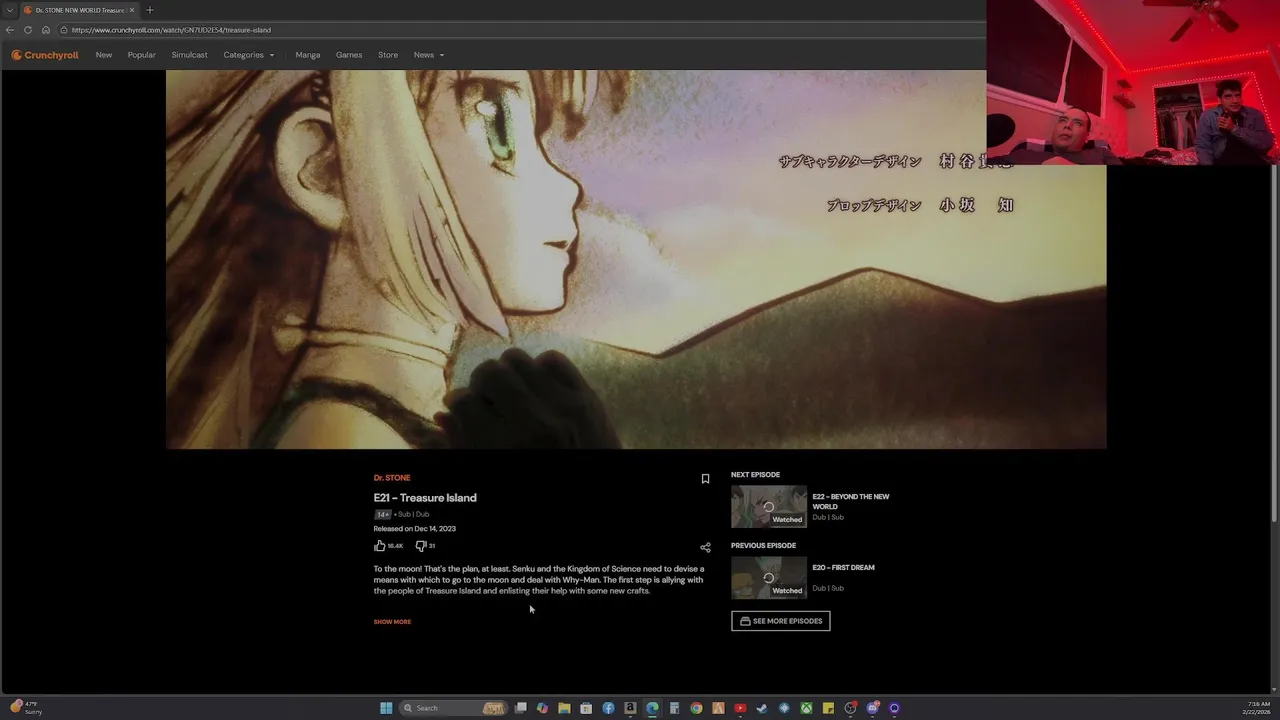Open E22 Beyond the New World thumbnail

769,507
